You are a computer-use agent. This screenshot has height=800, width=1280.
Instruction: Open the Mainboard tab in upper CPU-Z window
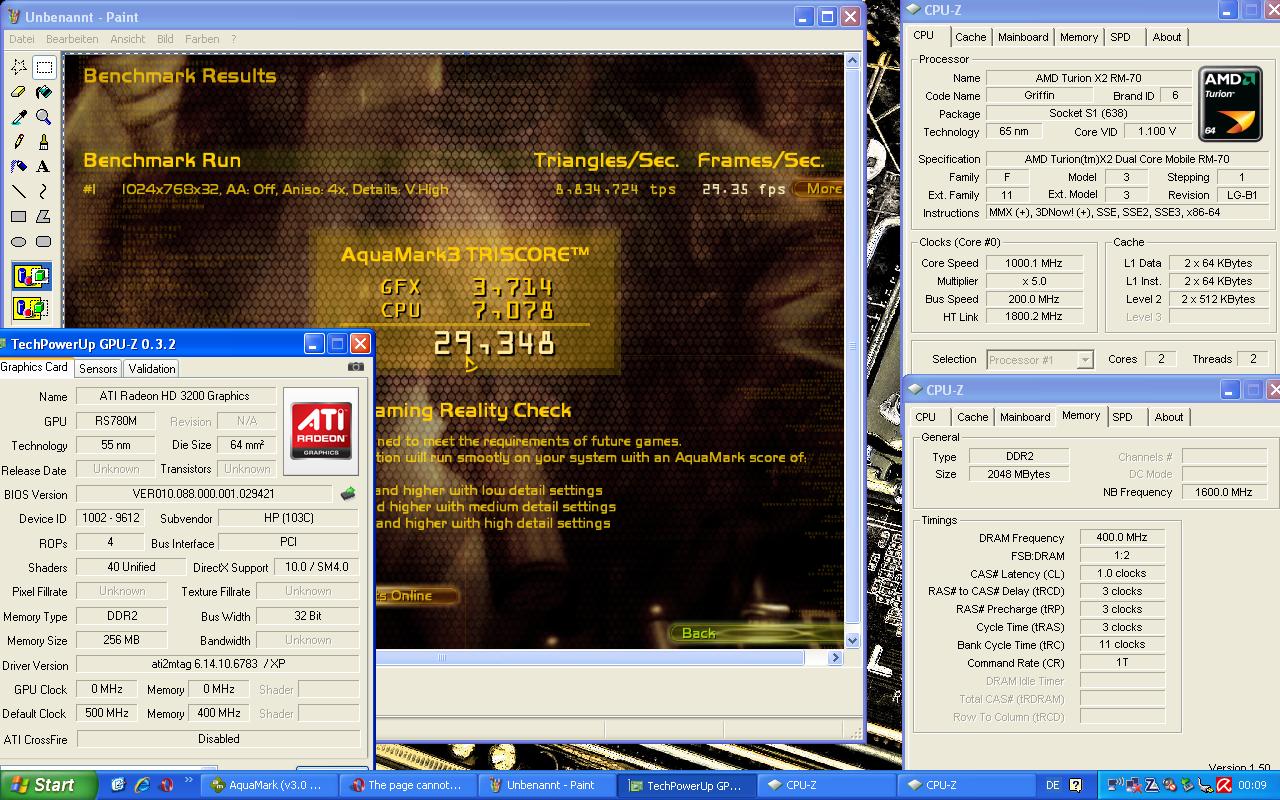1023,37
